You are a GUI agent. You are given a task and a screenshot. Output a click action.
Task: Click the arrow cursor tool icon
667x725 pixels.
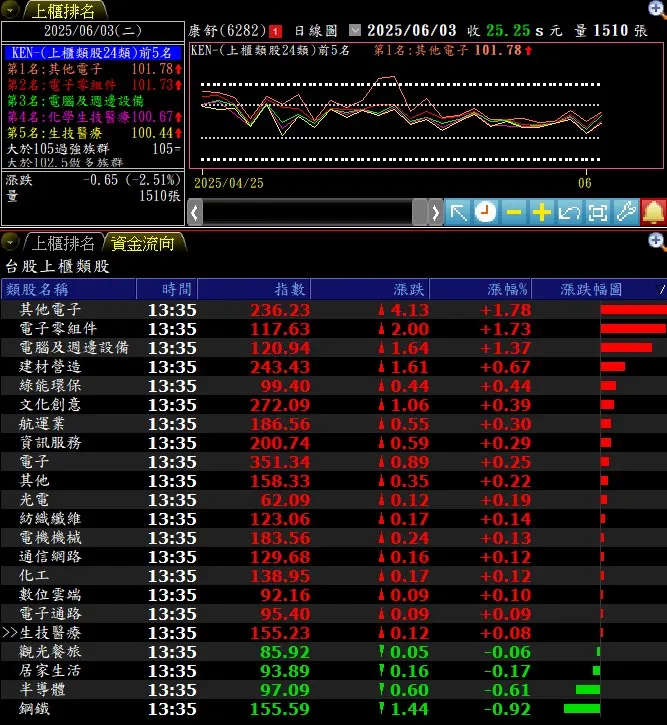458,213
